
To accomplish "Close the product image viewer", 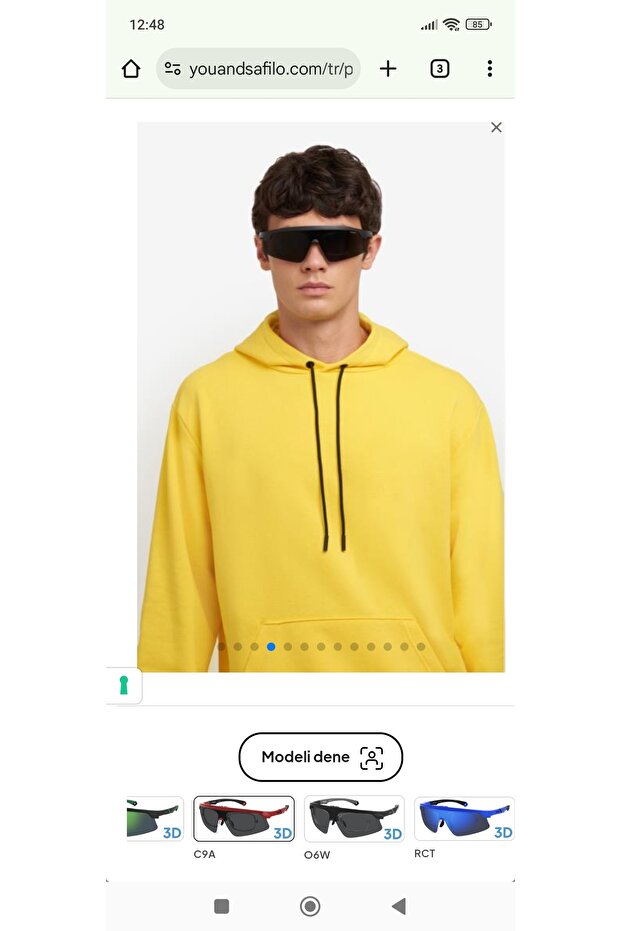I will coord(496,127).
